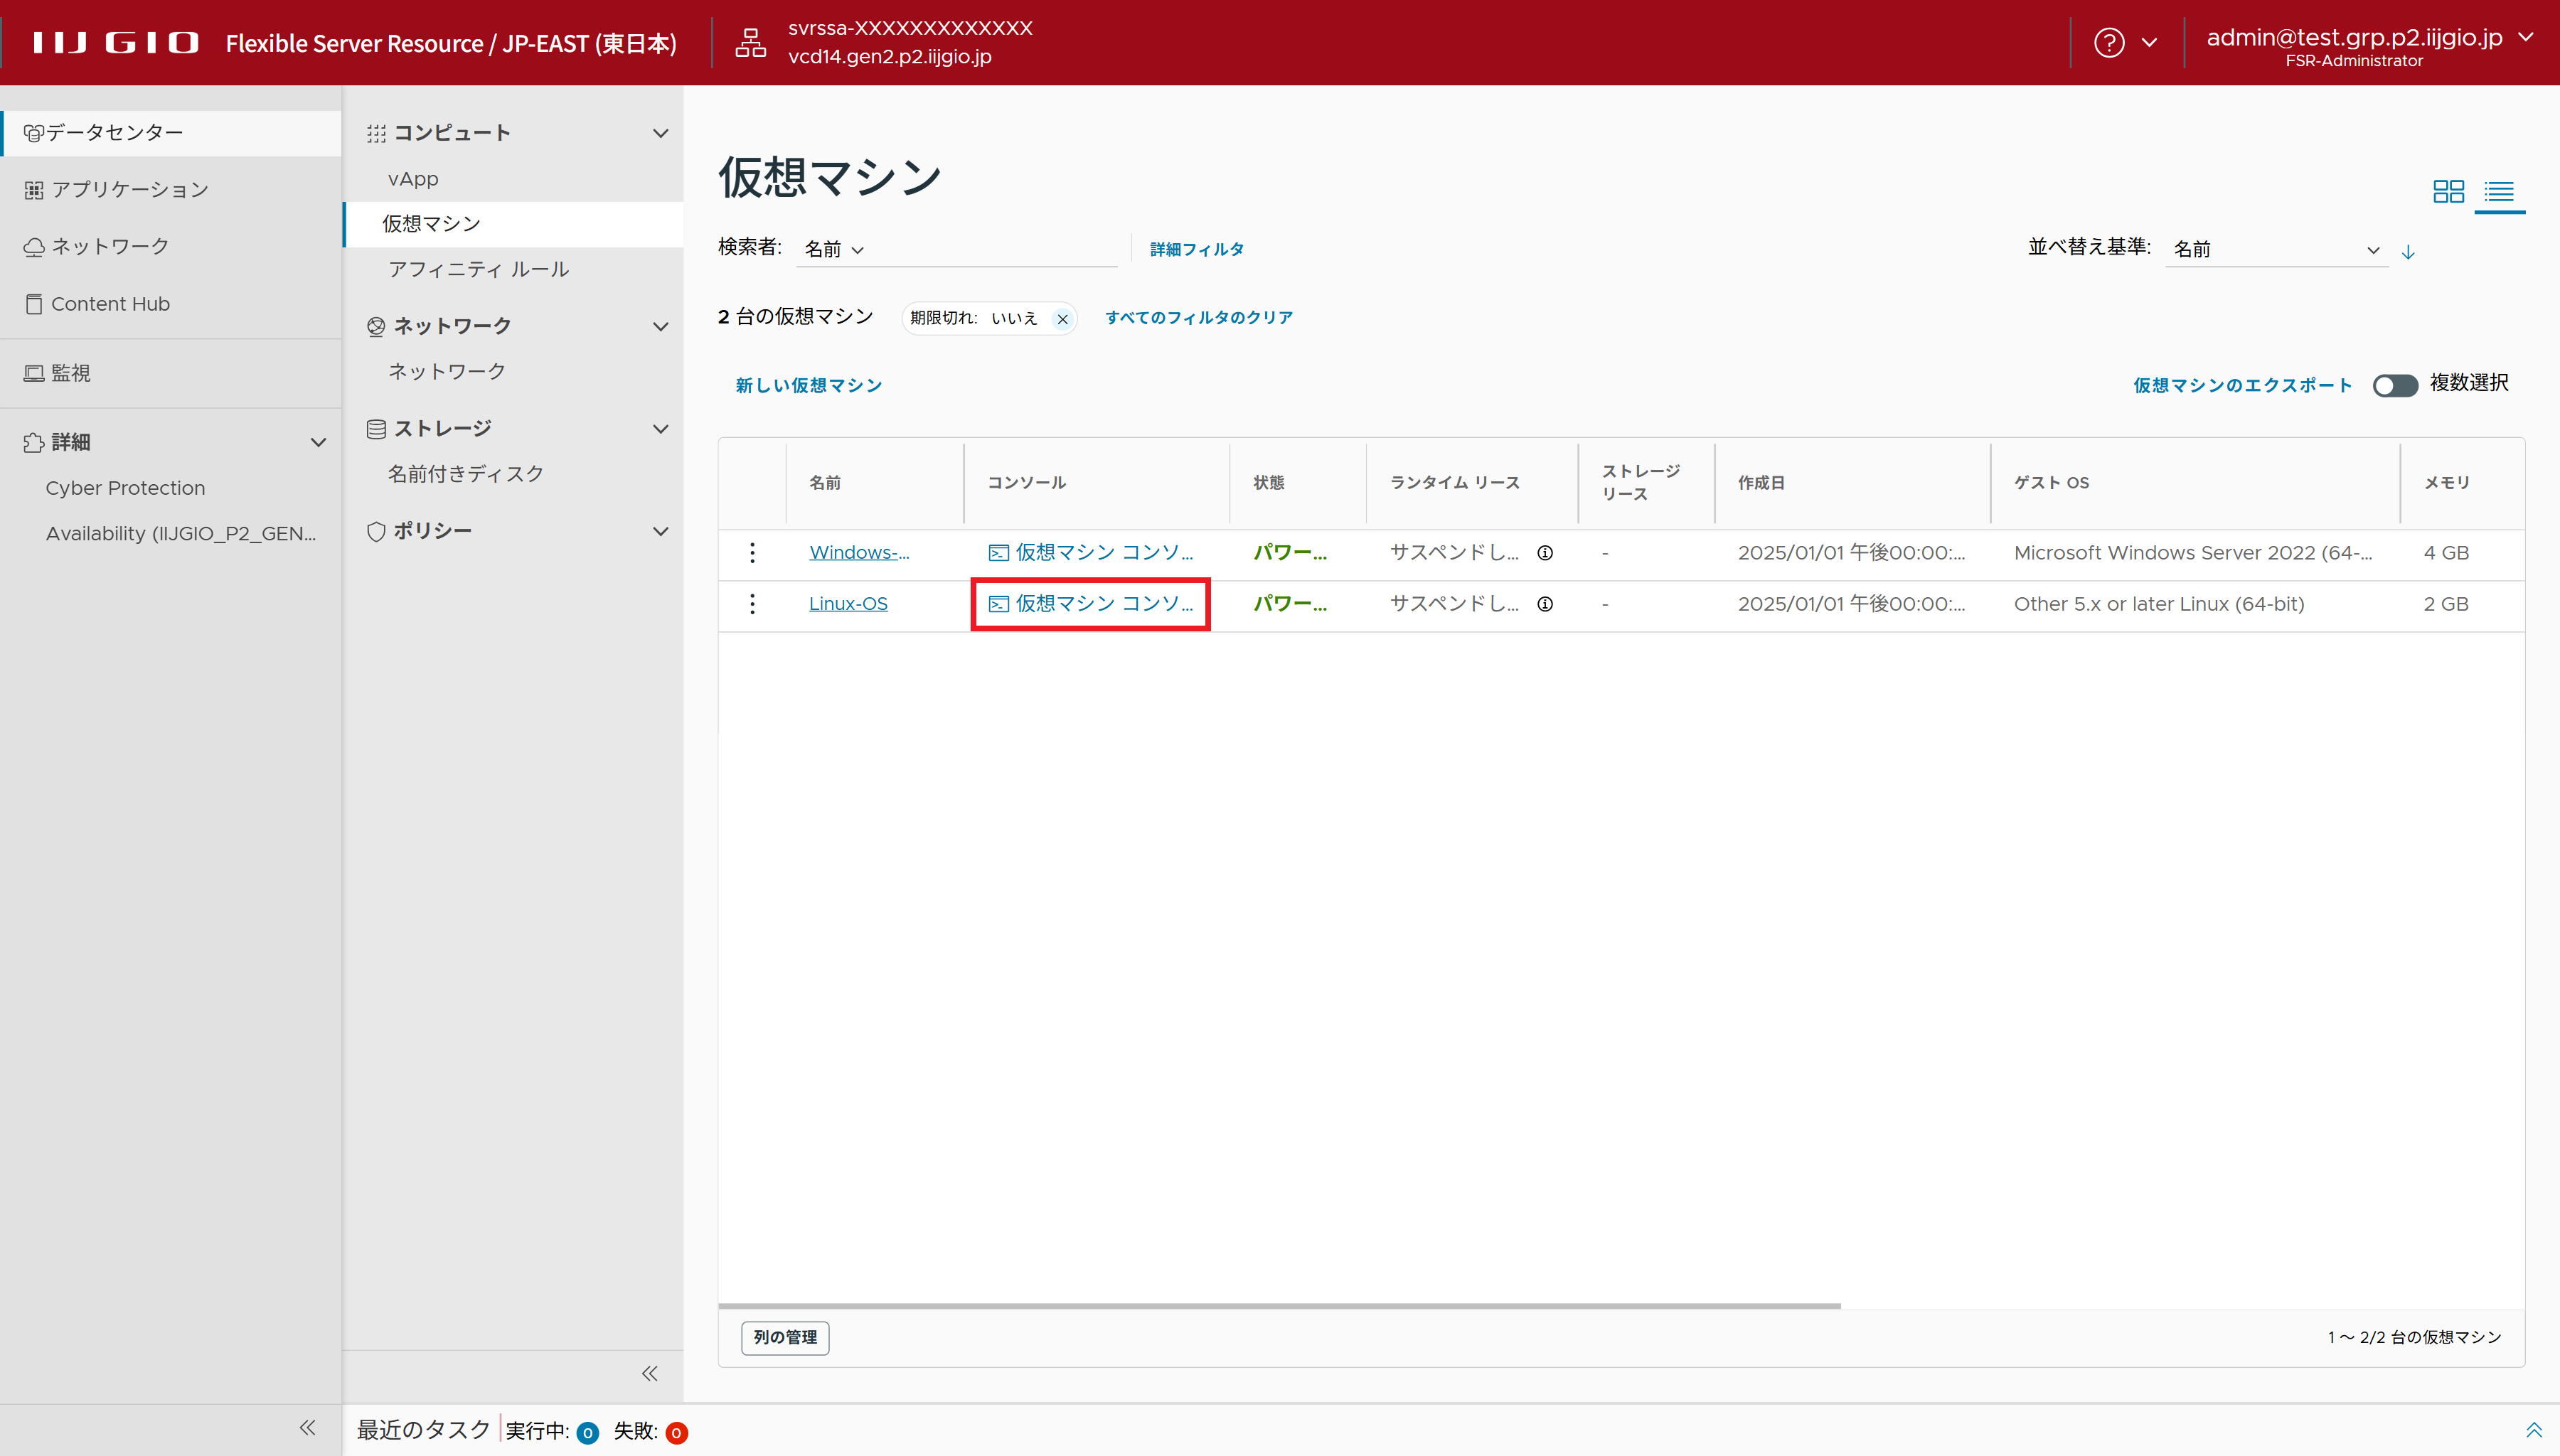Image resolution: width=2560 pixels, height=1456 pixels.
Task: Switch to grid card view icon
Action: coord(2448,191)
